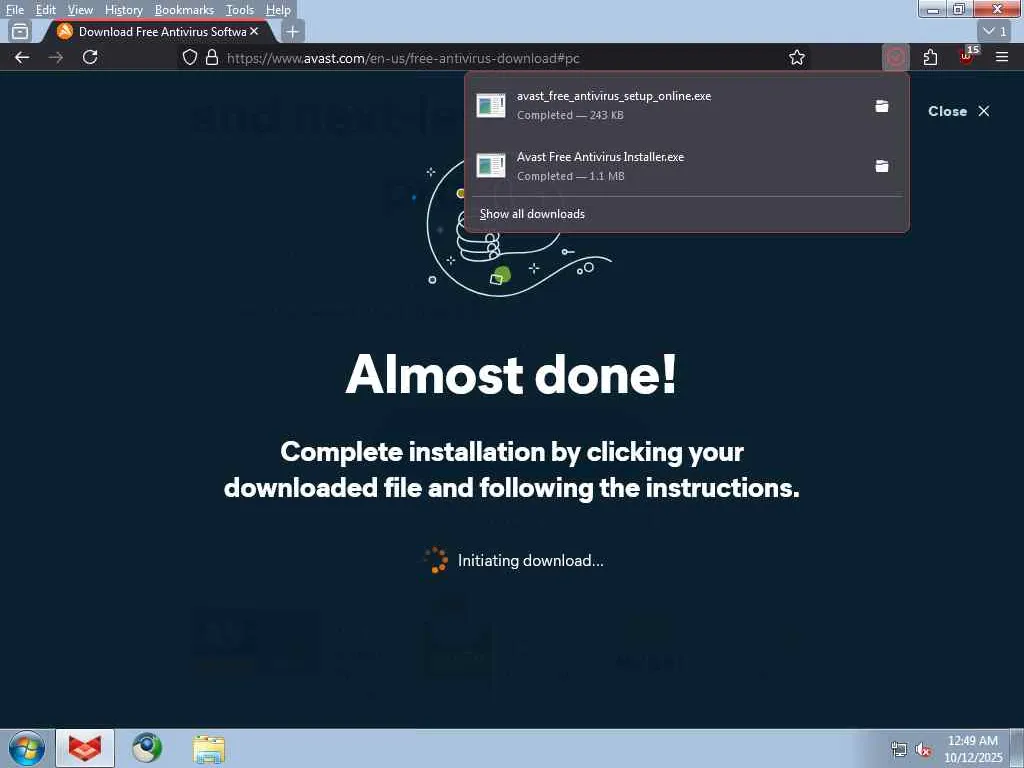
Task: Click the network tray icon
Action: 899,750
